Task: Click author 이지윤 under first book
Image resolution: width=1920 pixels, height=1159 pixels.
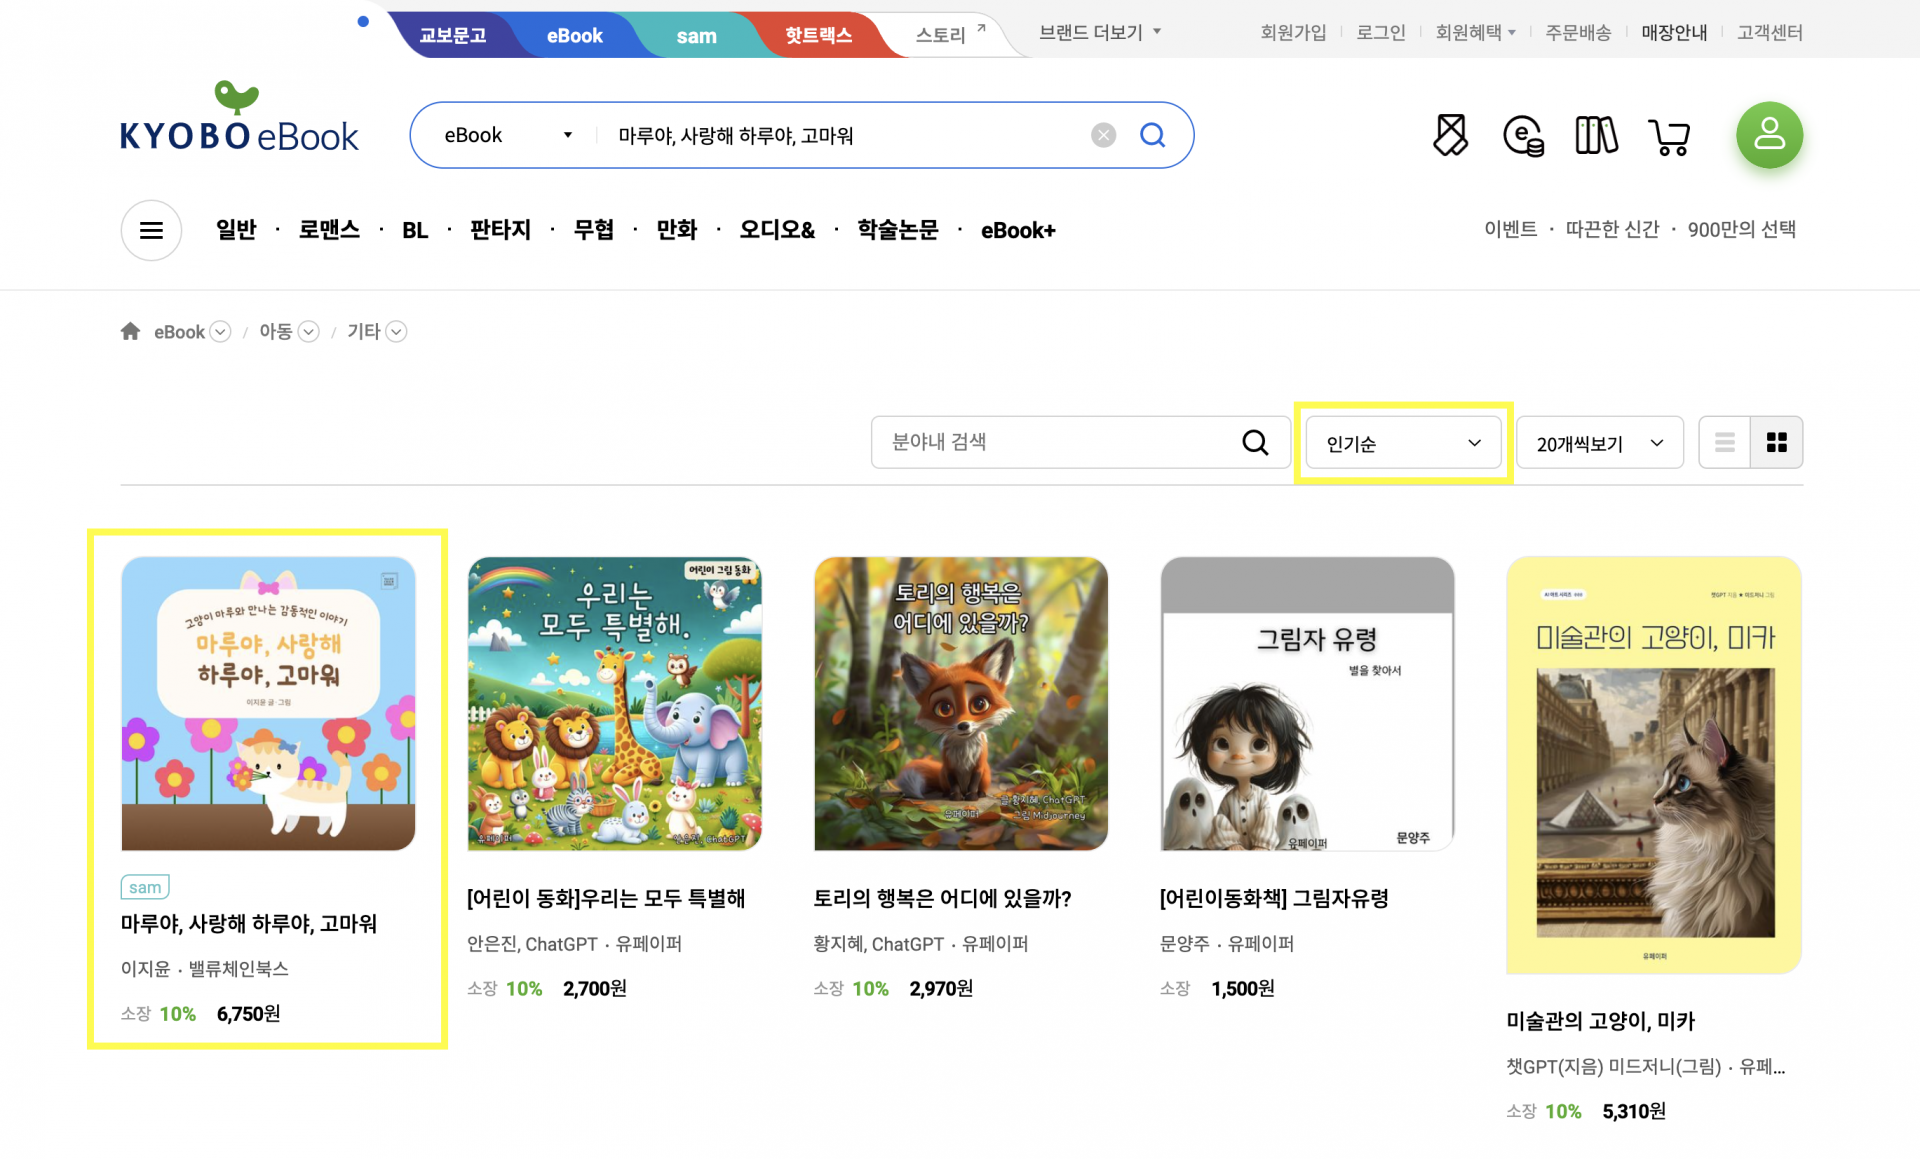Action: pyautogui.click(x=146, y=969)
